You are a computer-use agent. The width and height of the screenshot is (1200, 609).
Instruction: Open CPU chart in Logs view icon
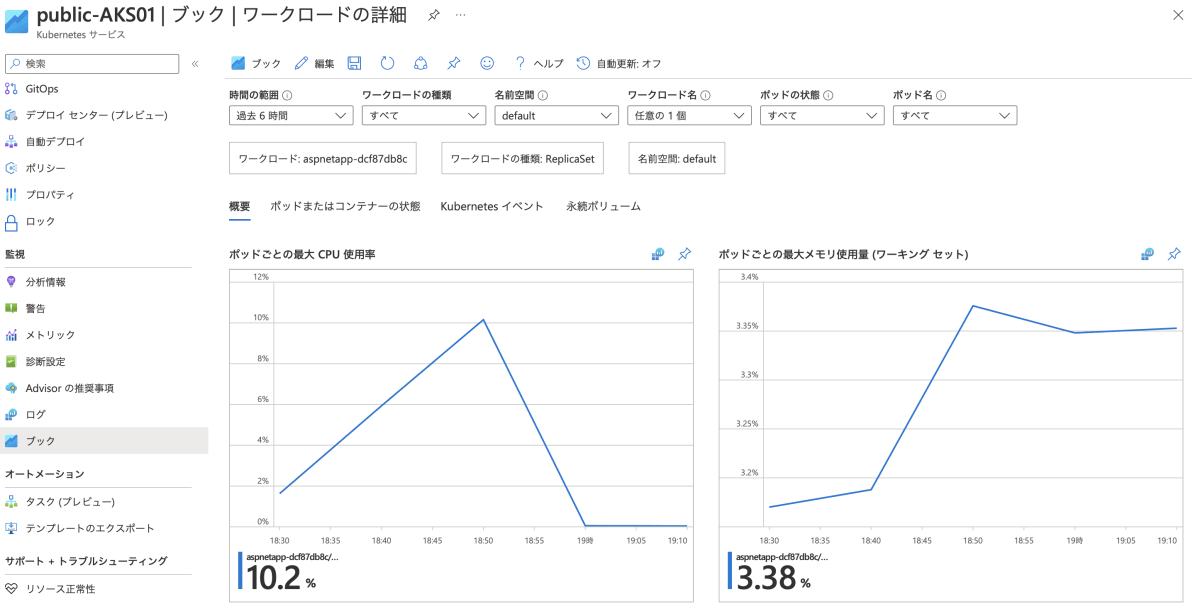tap(658, 254)
